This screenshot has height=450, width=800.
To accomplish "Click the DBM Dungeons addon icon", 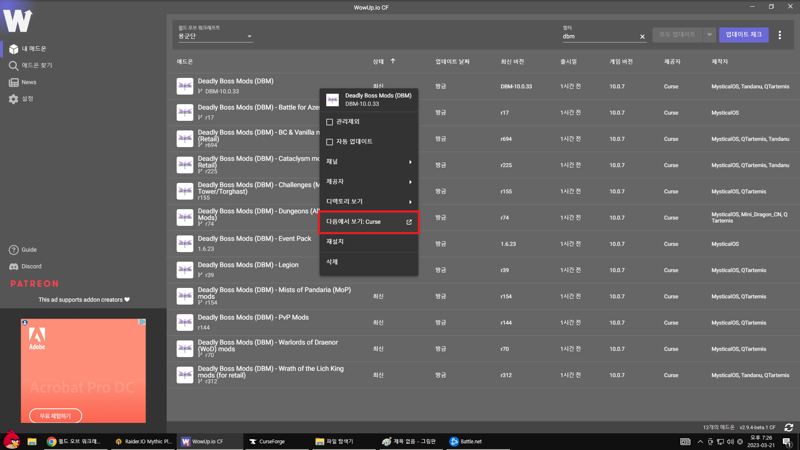I will pyautogui.click(x=185, y=217).
